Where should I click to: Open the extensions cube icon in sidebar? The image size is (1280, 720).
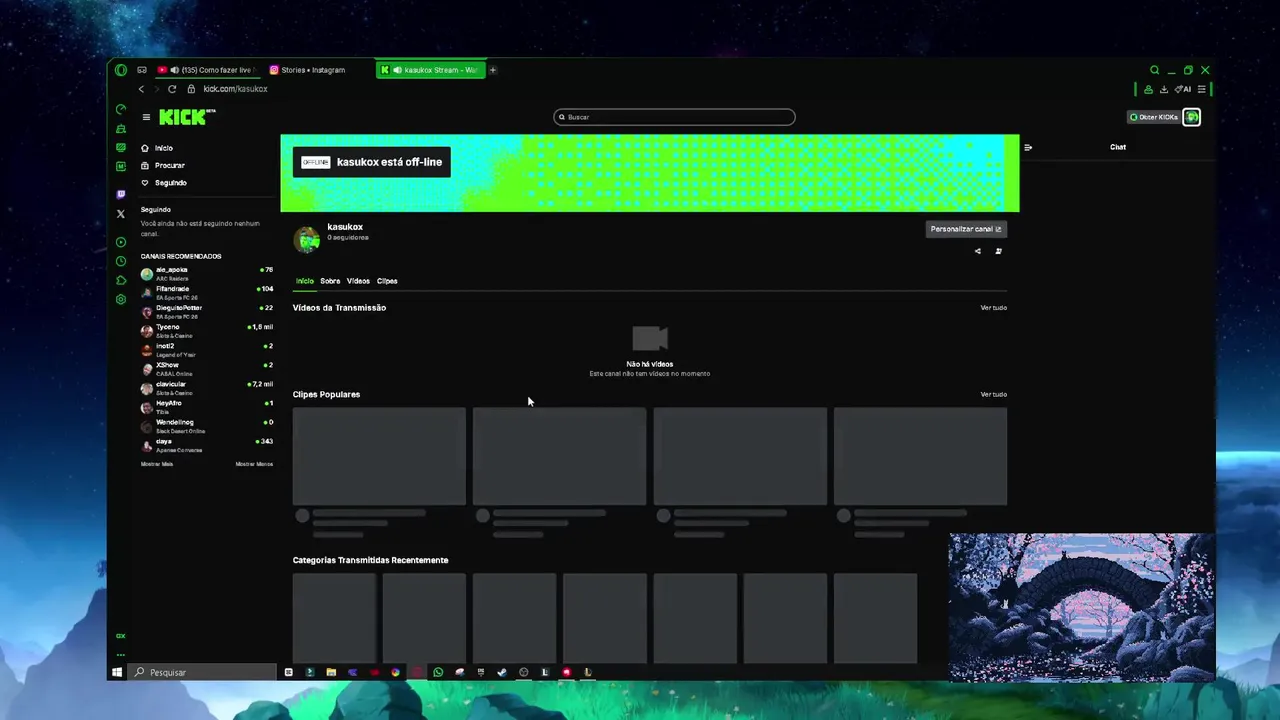[121, 280]
